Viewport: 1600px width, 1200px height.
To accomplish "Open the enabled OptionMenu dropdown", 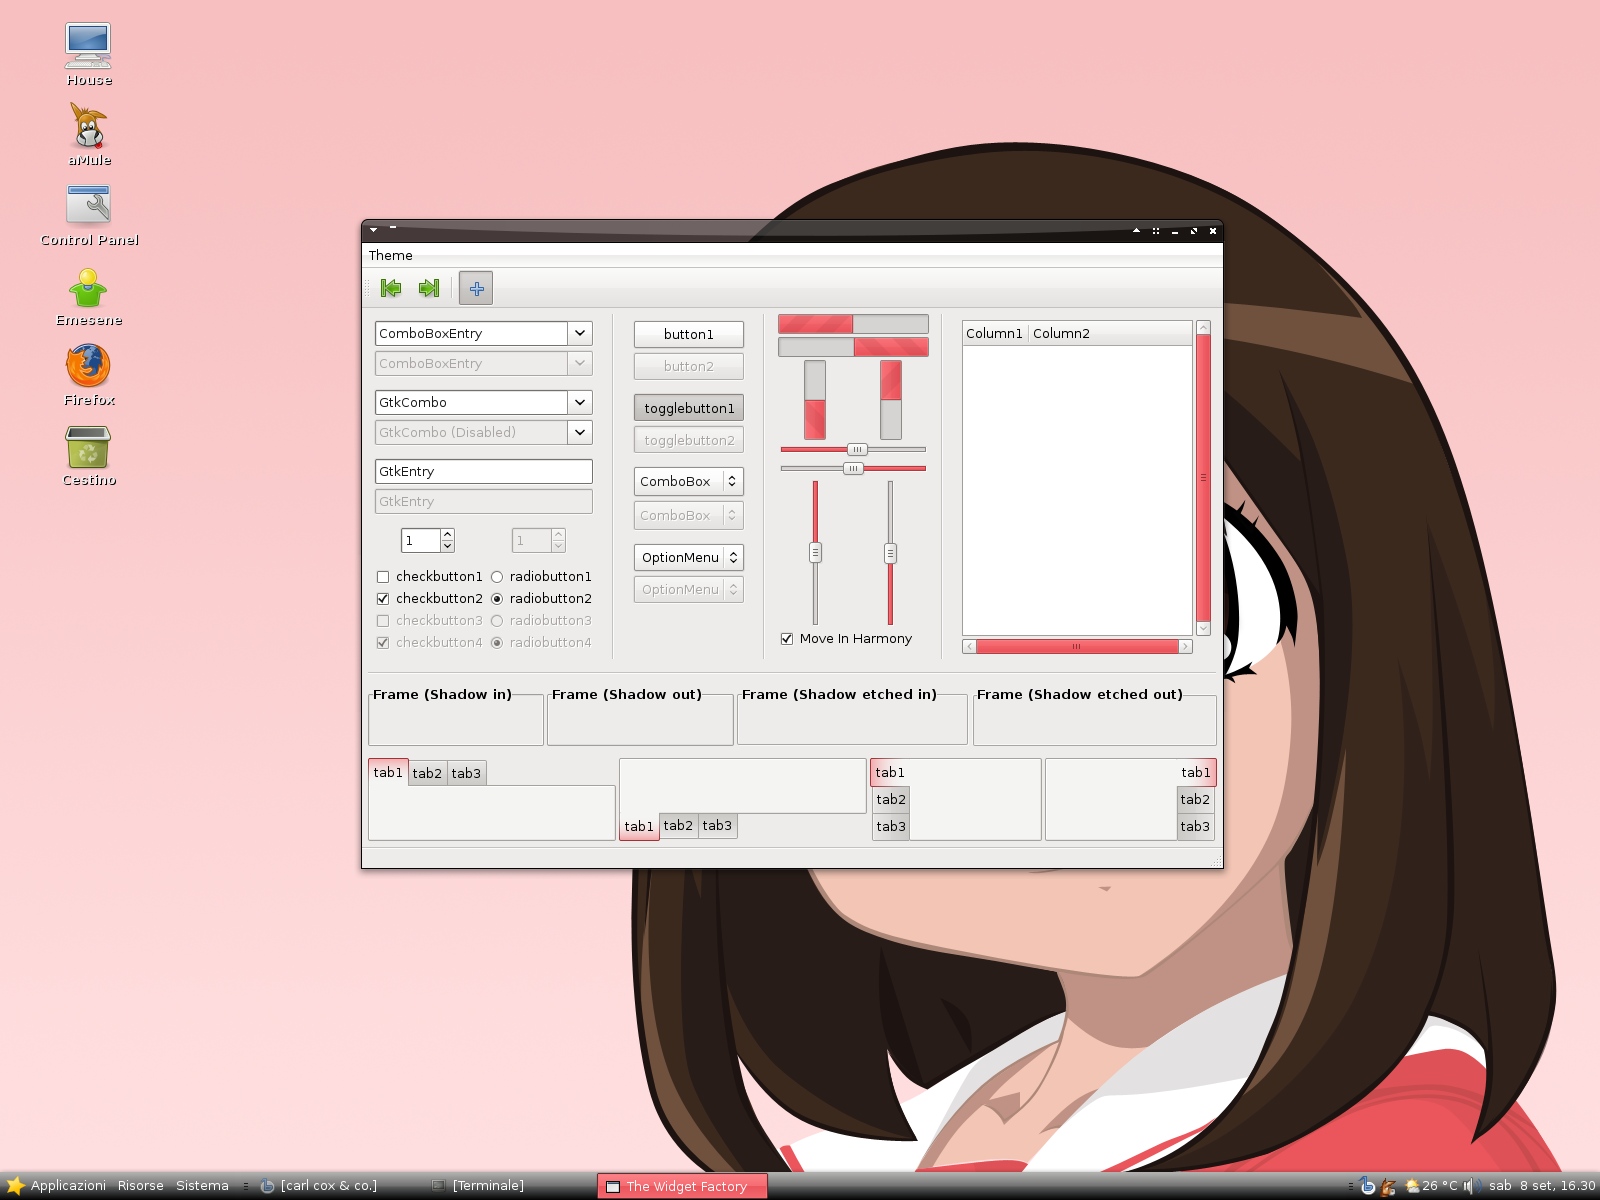I will (x=689, y=557).
